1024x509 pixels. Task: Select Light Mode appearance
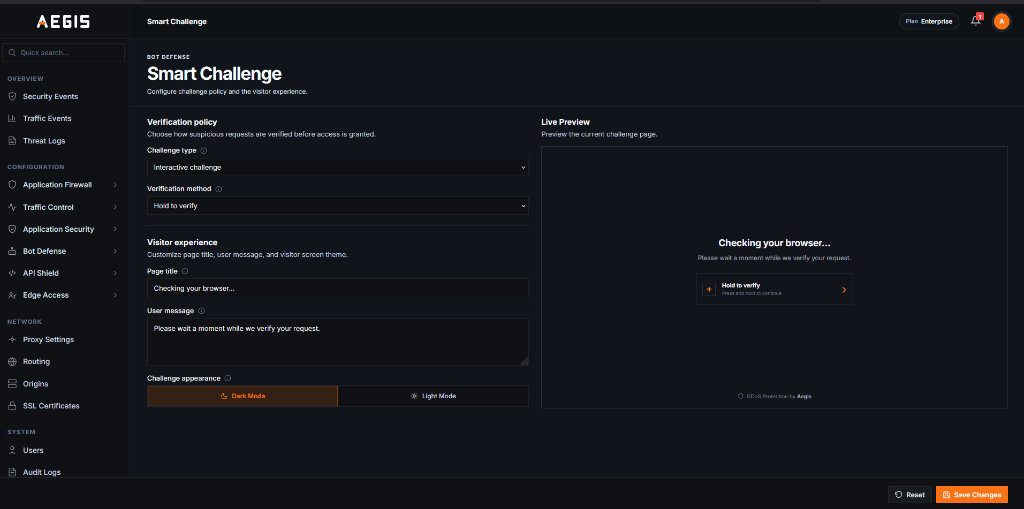point(433,396)
